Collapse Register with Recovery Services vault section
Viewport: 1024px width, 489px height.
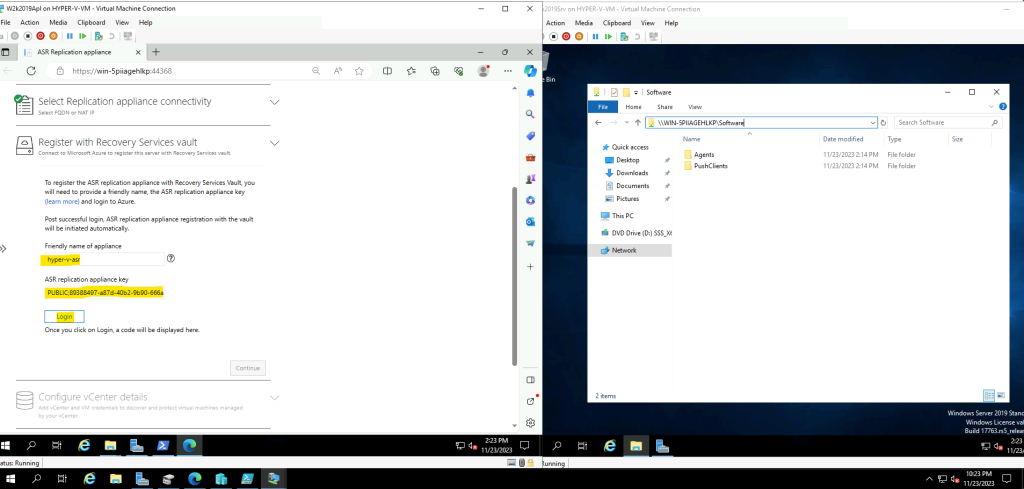[275, 143]
